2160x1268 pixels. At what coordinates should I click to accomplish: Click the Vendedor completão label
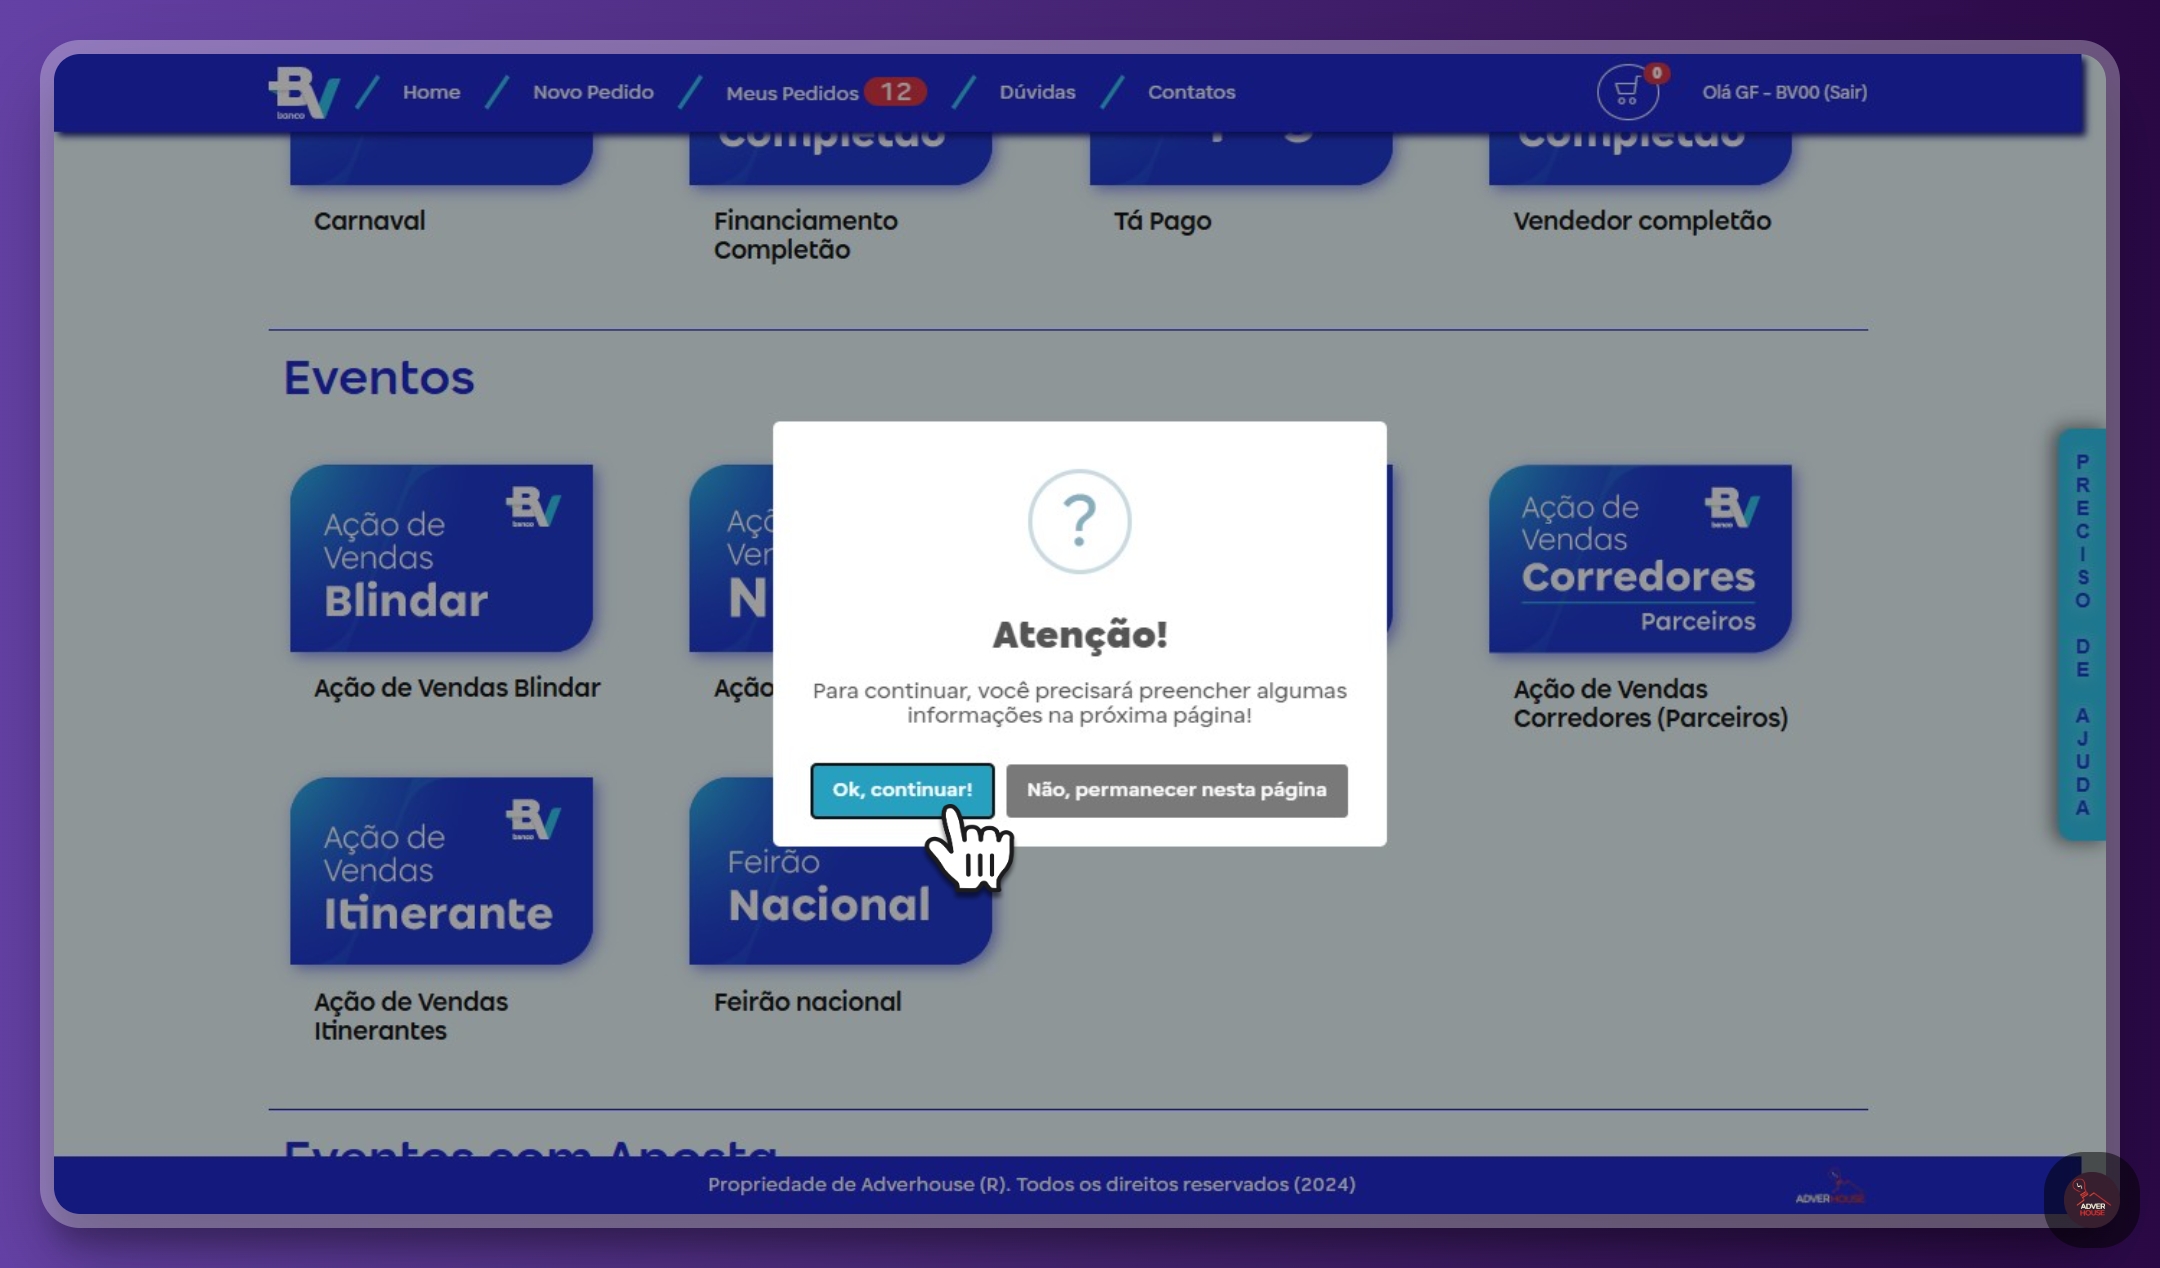1642,221
